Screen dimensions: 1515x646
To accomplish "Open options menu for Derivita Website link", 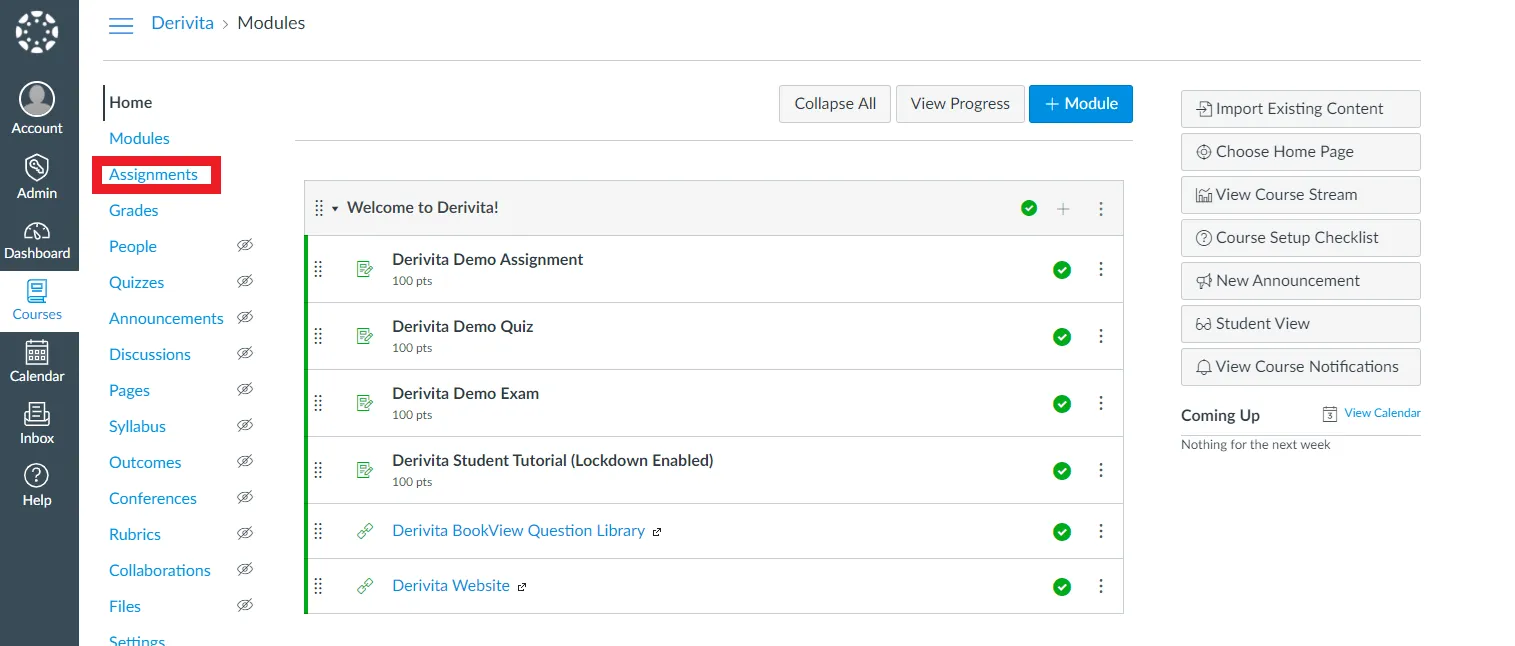I will coord(1101,586).
